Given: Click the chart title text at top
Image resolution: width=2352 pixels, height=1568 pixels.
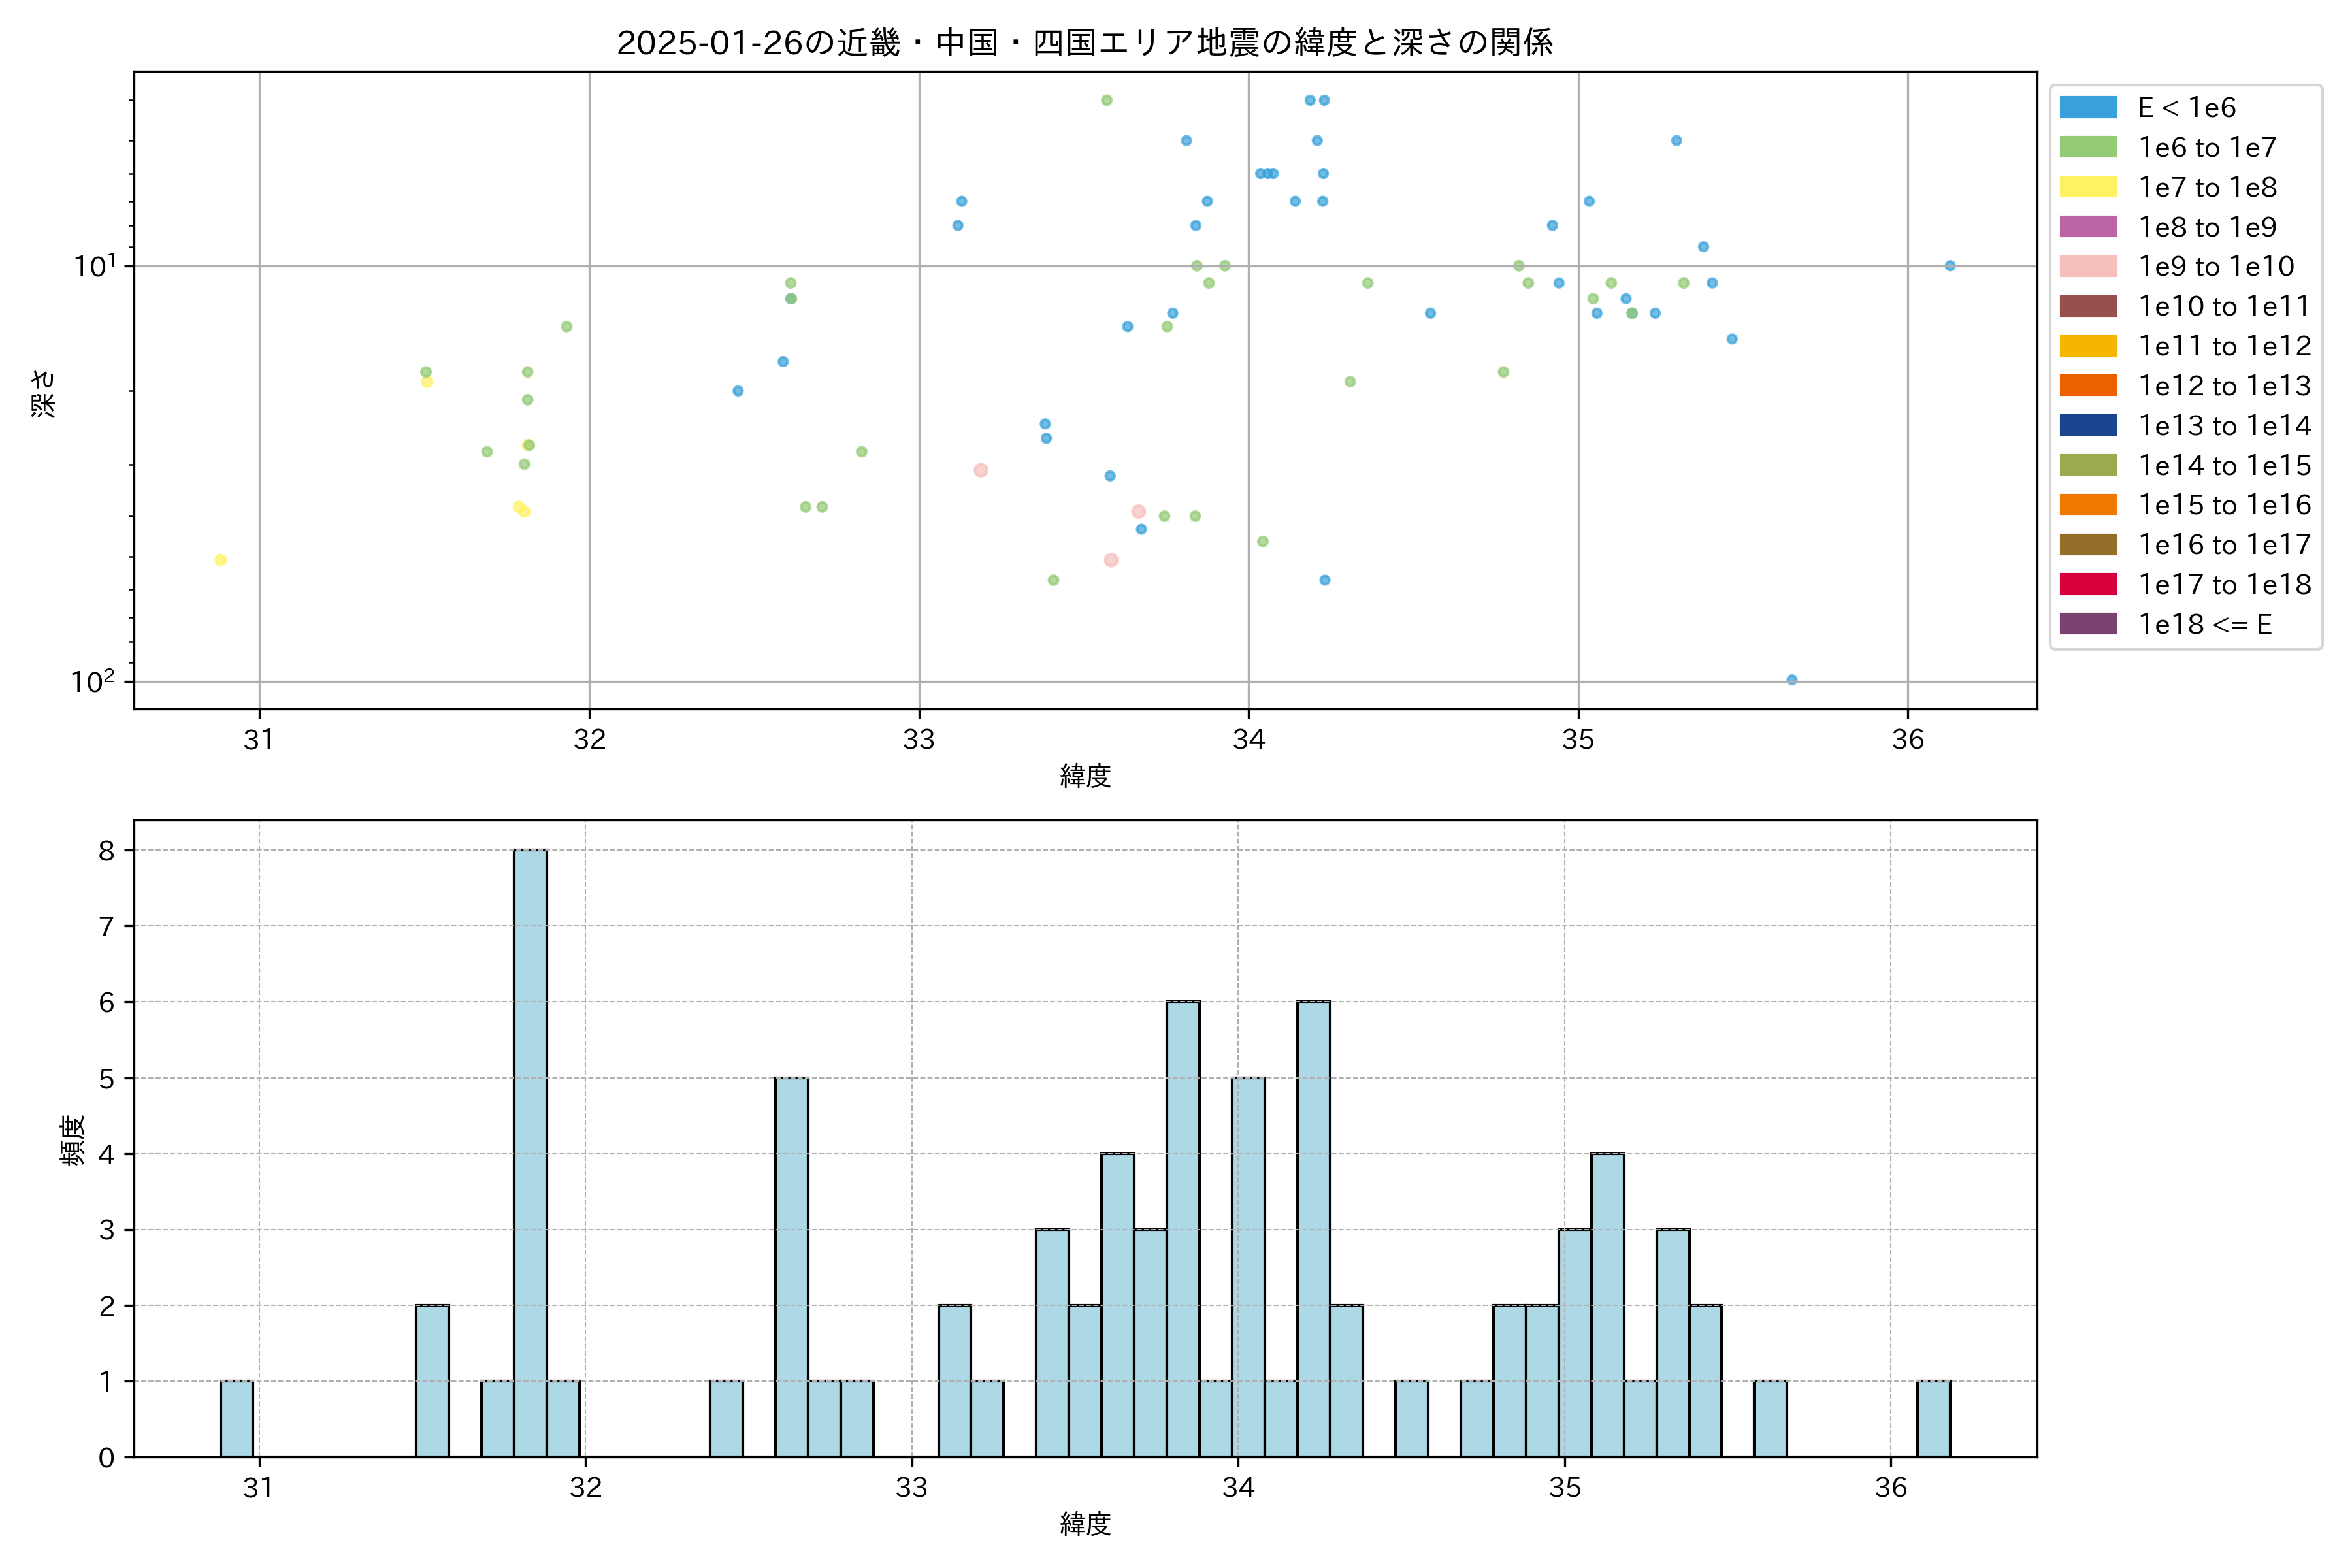Looking at the screenshot, I should coord(1084,43).
